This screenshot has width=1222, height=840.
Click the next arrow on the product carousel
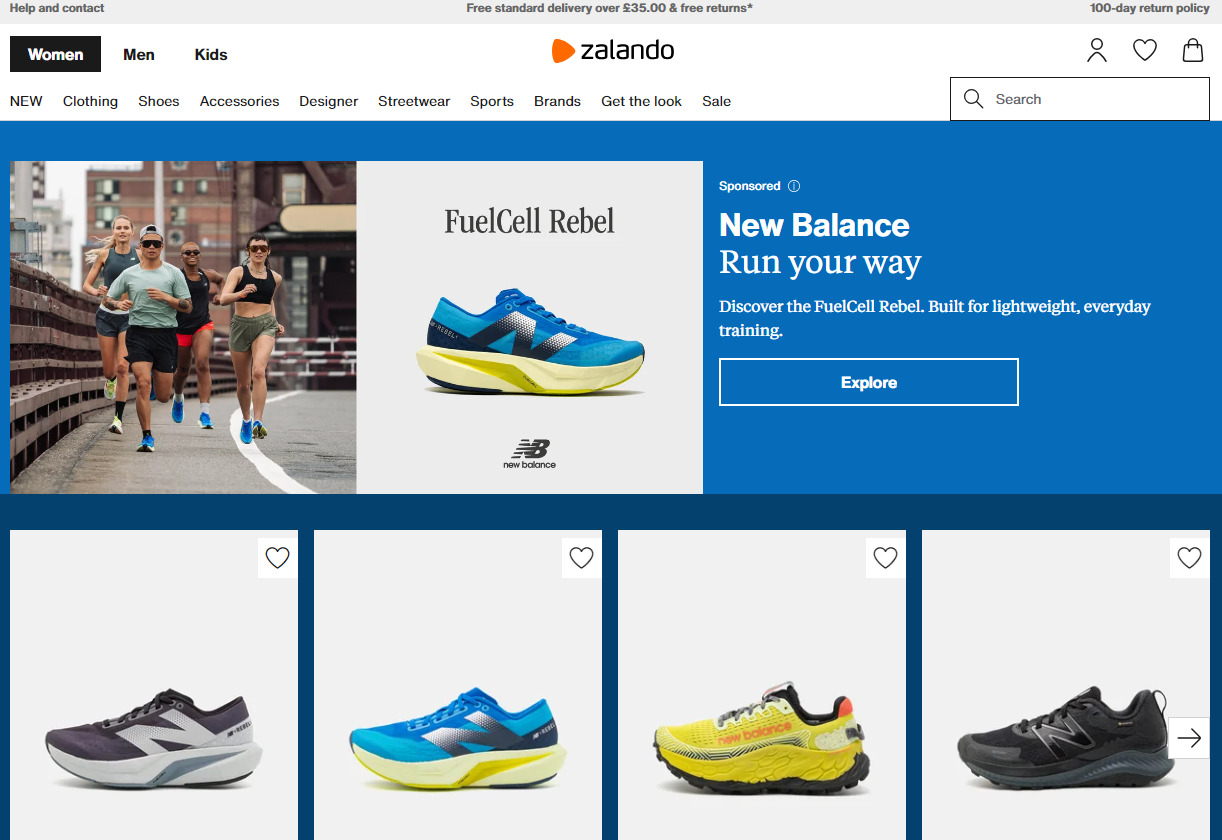point(1189,738)
